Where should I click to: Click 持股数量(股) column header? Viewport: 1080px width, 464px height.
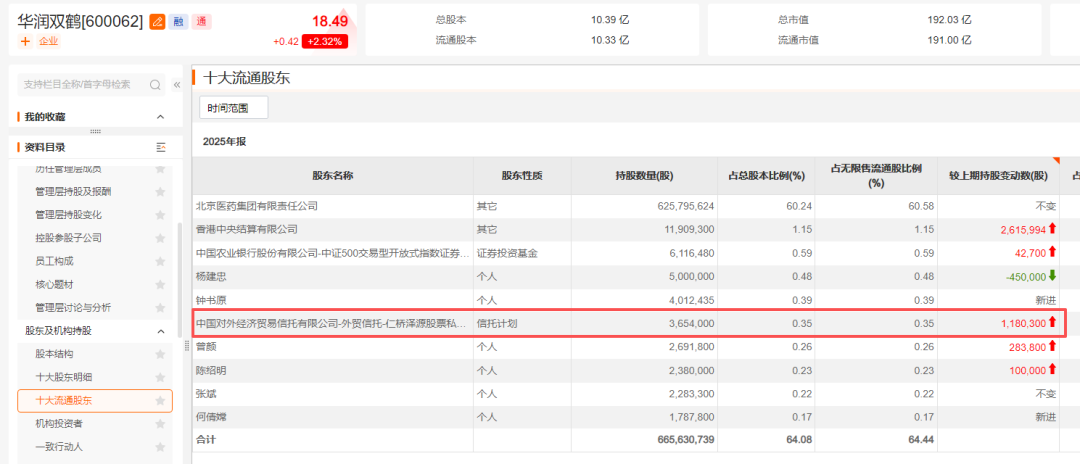click(x=644, y=176)
